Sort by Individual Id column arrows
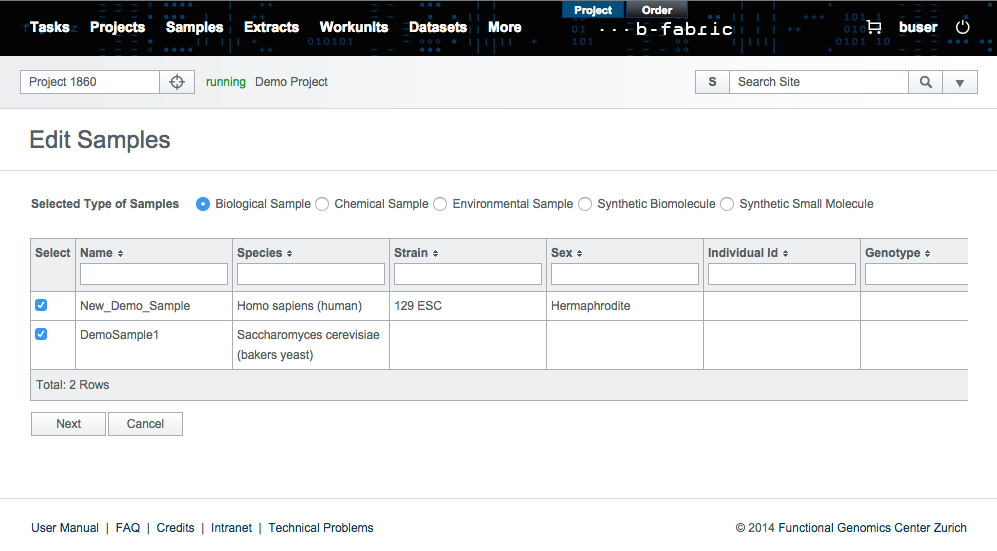This screenshot has height=551, width=997. tap(785, 254)
